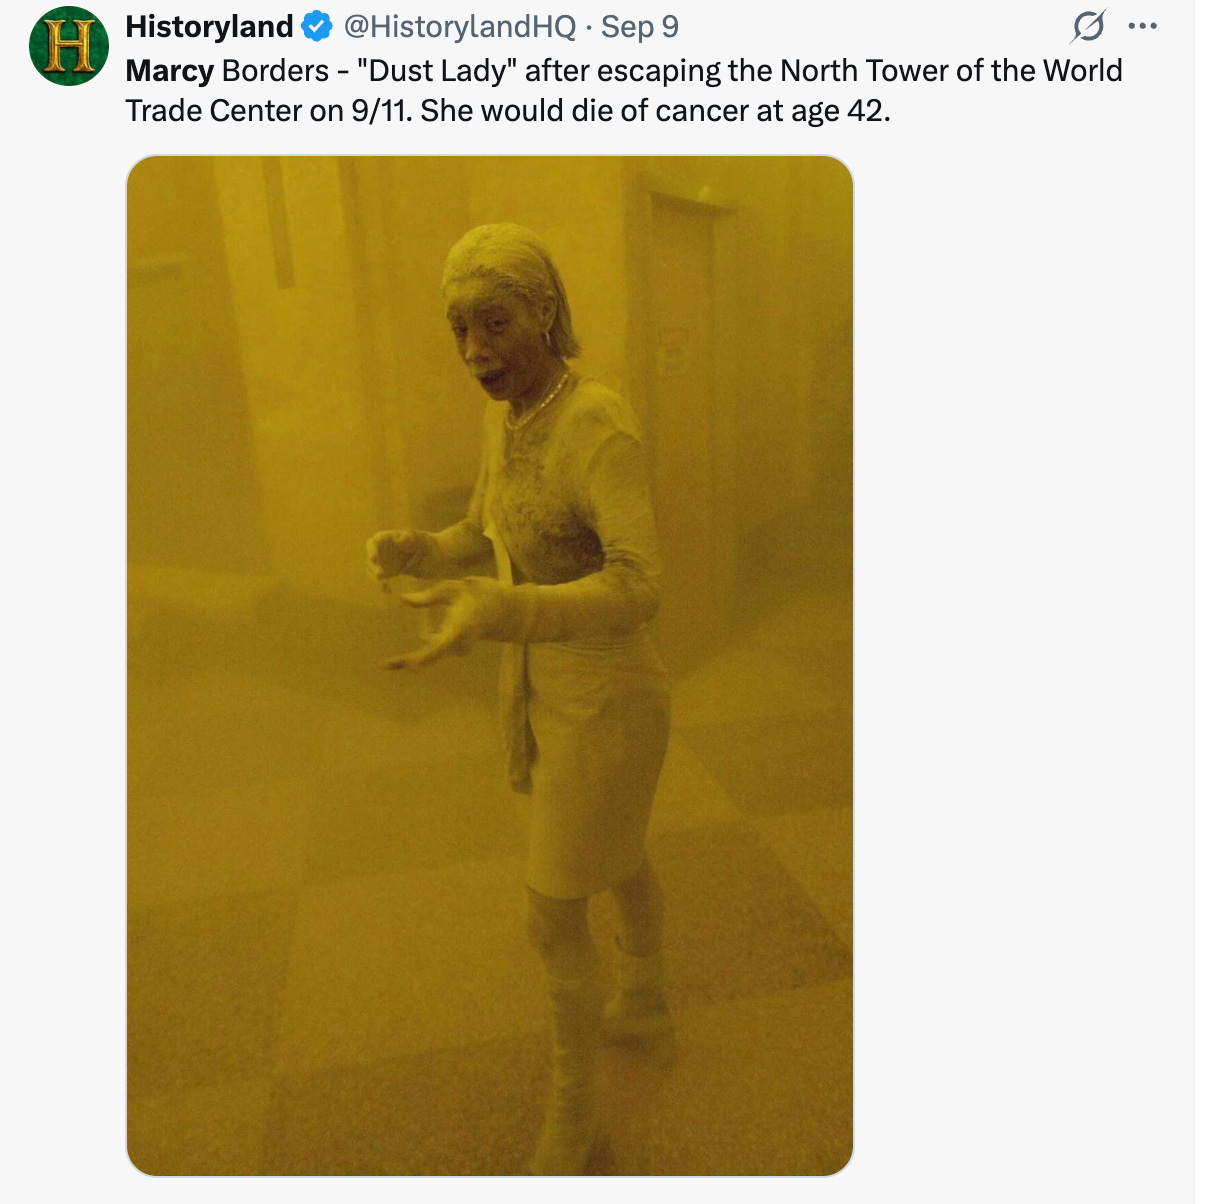Open the three-dot More options menu
Viewport: 1214px width, 1204px height.
tap(1142, 27)
